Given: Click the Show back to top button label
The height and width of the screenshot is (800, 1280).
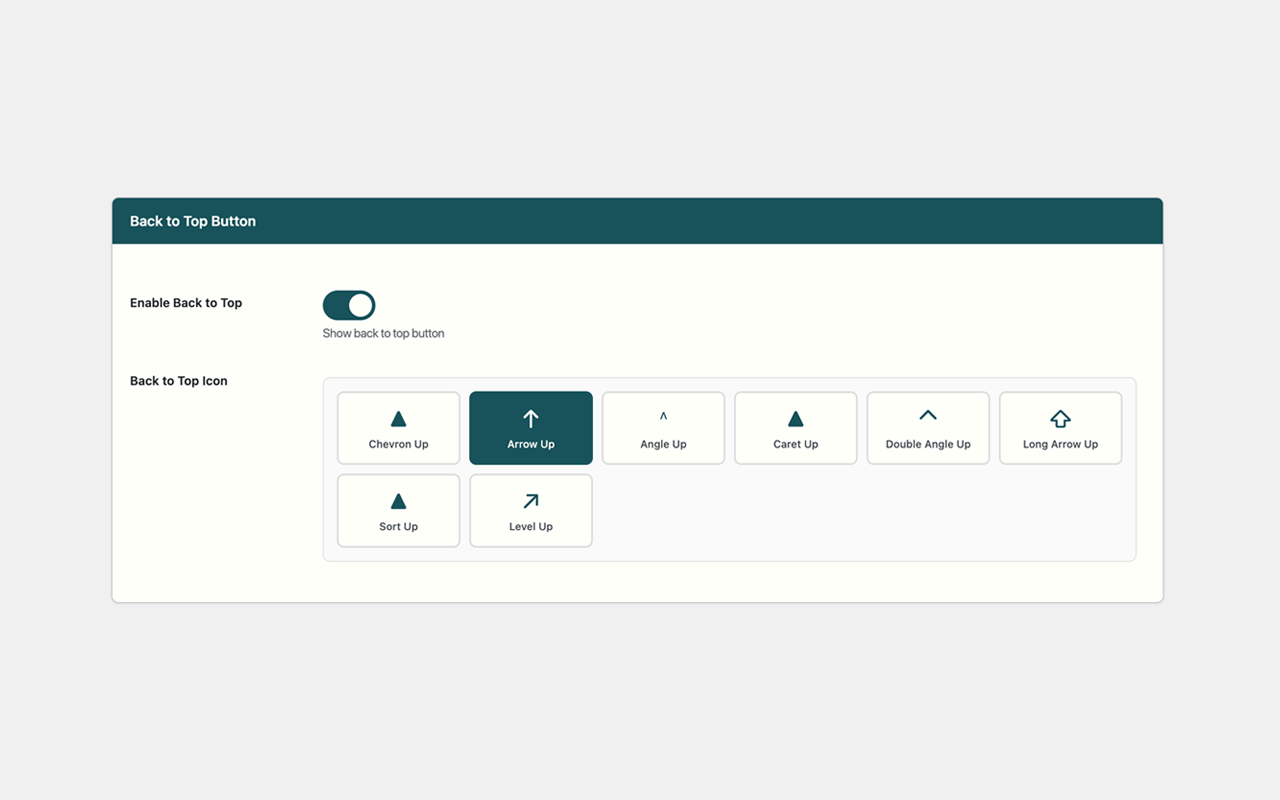Looking at the screenshot, I should 383,333.
